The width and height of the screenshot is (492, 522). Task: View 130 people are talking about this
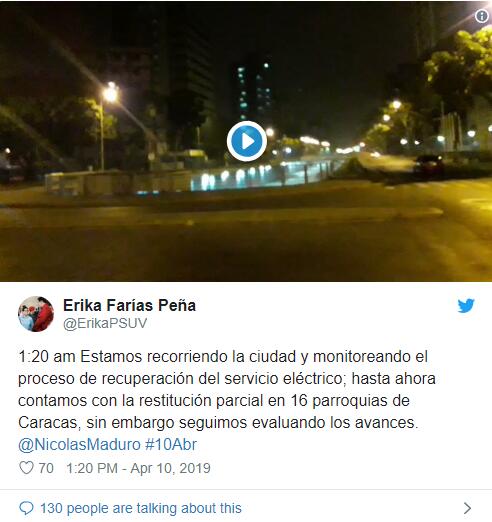click(141, 508)
